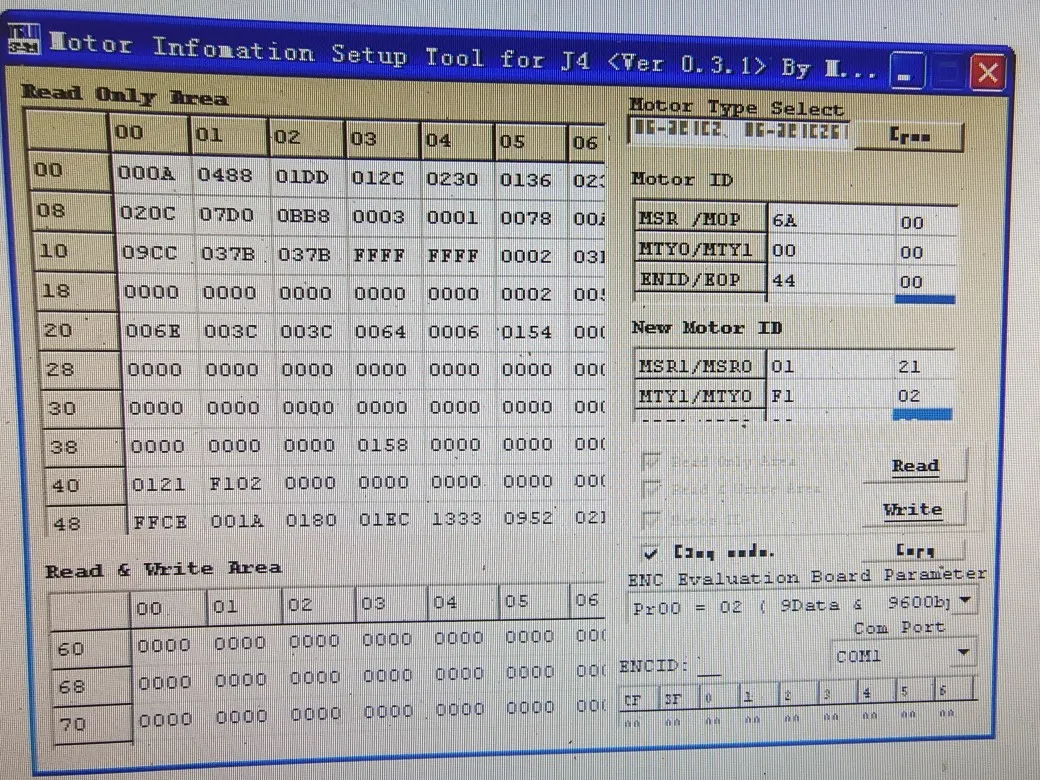
Task: Click row header 30 in Read Only Area
Action: click(x=83, y=408)
